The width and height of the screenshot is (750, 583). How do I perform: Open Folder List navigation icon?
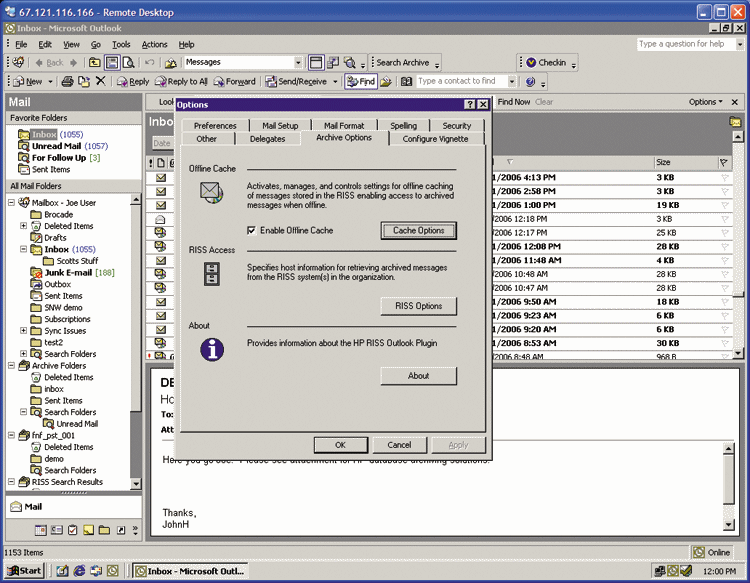(104, 529)
